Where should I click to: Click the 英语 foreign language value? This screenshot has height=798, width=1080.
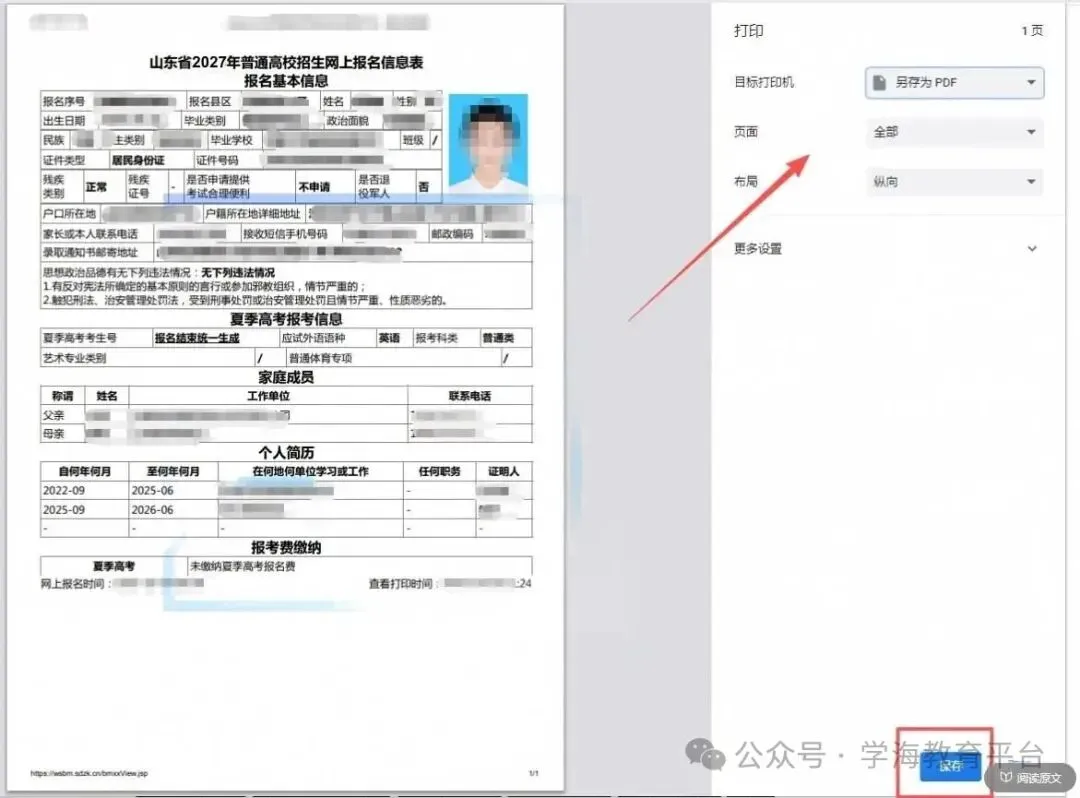point(389,338)
